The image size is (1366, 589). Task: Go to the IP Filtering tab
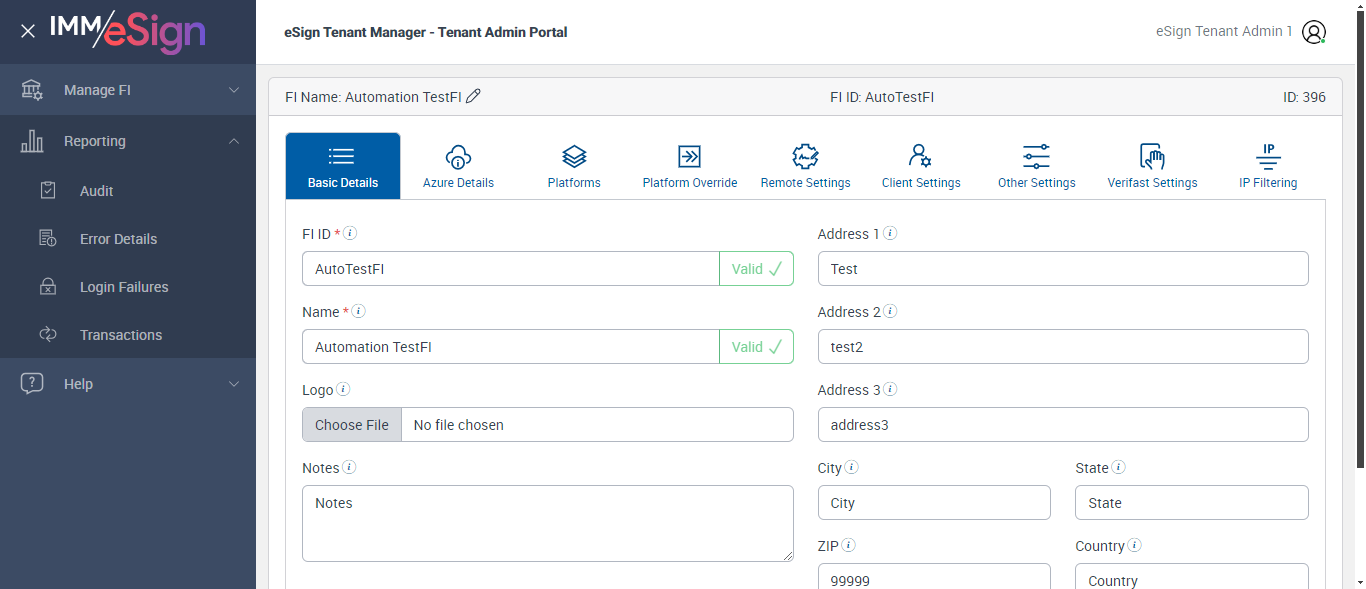coord(1268,166)
